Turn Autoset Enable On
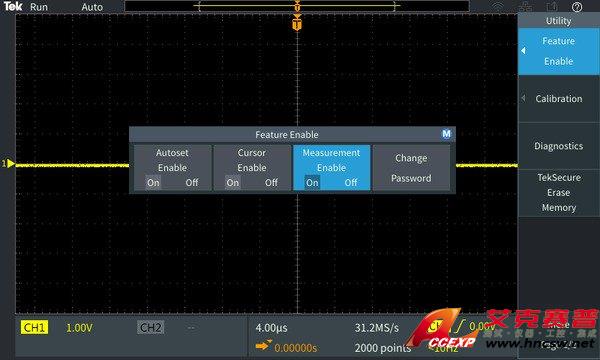600x360 pixels. 153,182
